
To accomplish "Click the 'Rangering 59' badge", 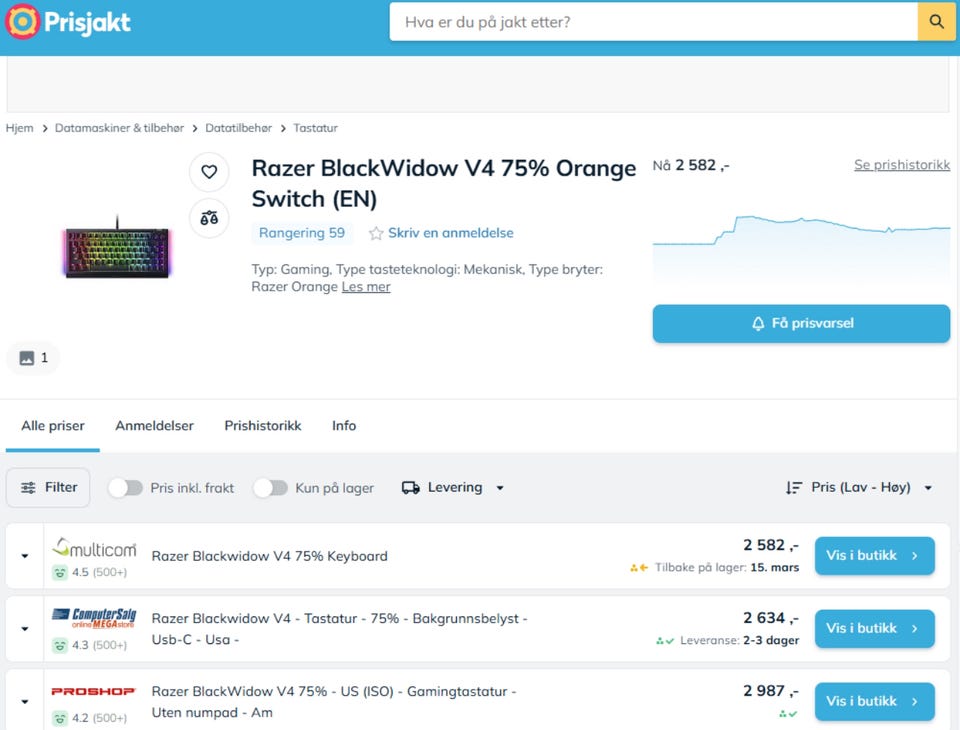I will (x=302, y=233).
